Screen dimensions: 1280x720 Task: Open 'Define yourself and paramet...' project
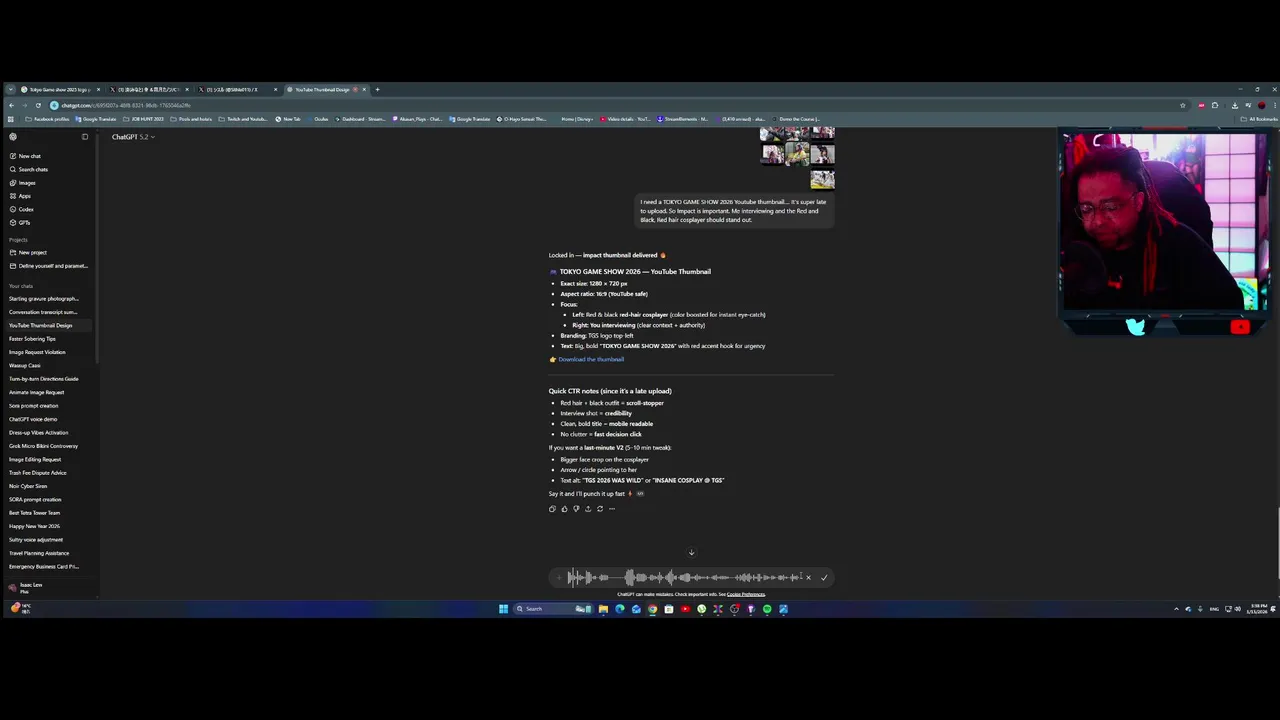pyautogui.click(x=48, y=266)
